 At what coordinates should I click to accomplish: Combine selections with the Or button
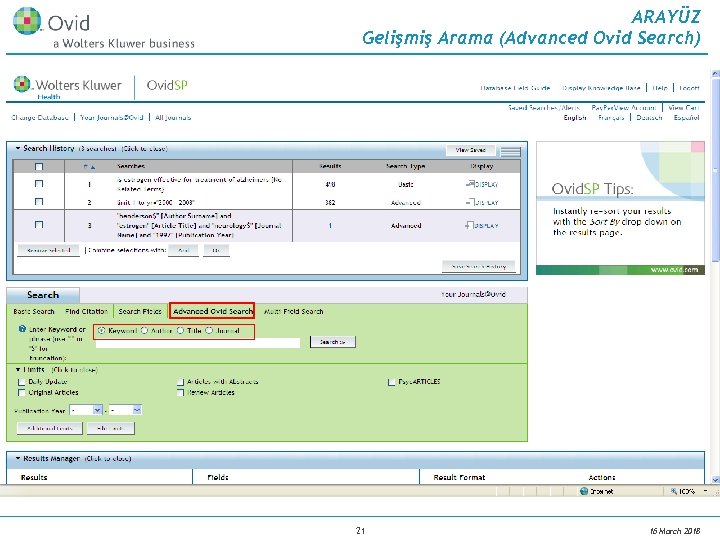pyautogui.click(x=216, y=251)
